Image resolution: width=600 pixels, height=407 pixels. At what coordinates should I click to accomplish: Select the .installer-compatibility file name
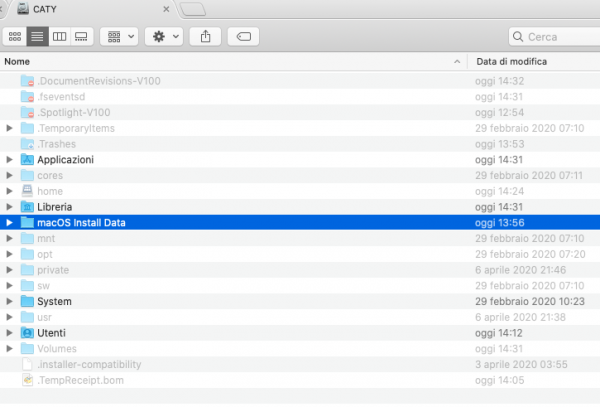click(89, 364)
